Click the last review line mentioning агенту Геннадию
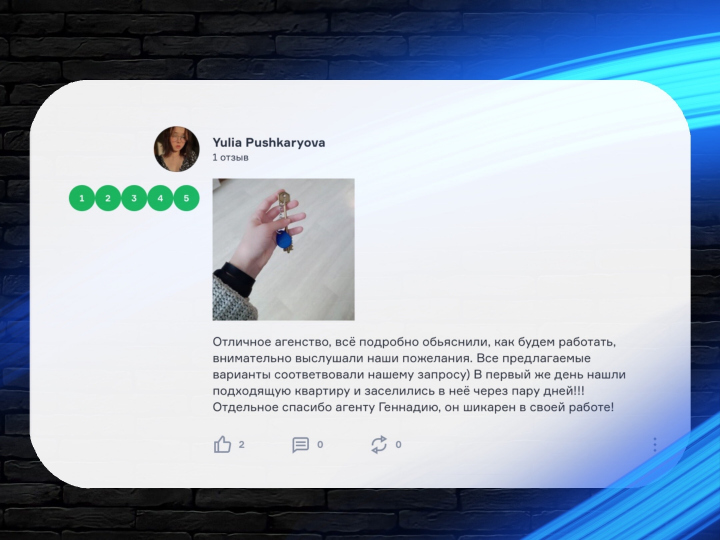Screen dimensions: 720x540 point(413,407)
